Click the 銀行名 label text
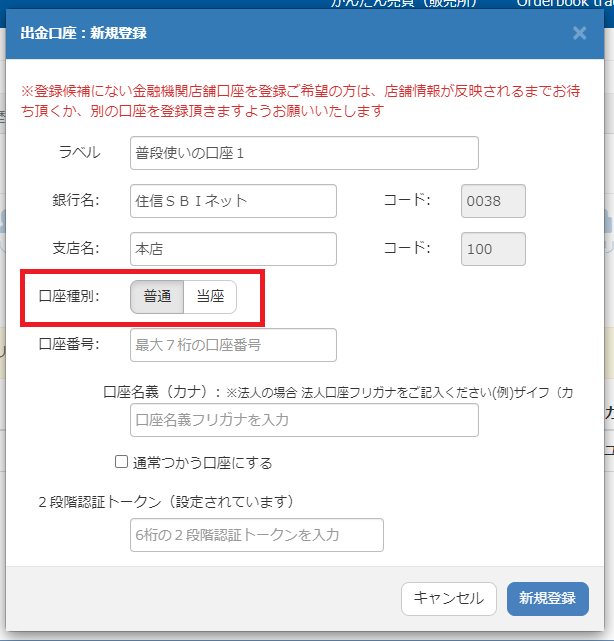Image resolution: width=614 pixels, height=641 pixels. [x=76, y=200]
